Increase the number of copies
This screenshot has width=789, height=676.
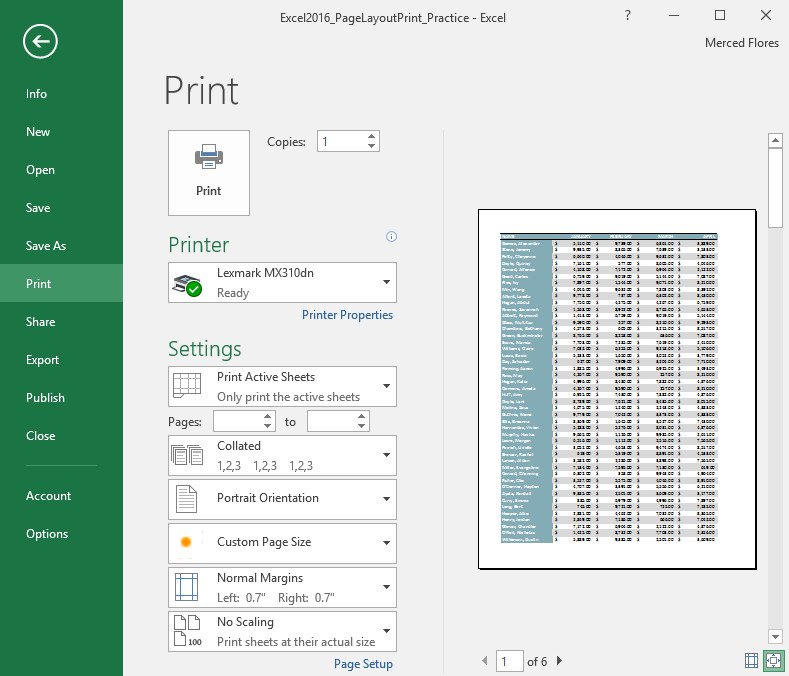click(x=372, y=137)
